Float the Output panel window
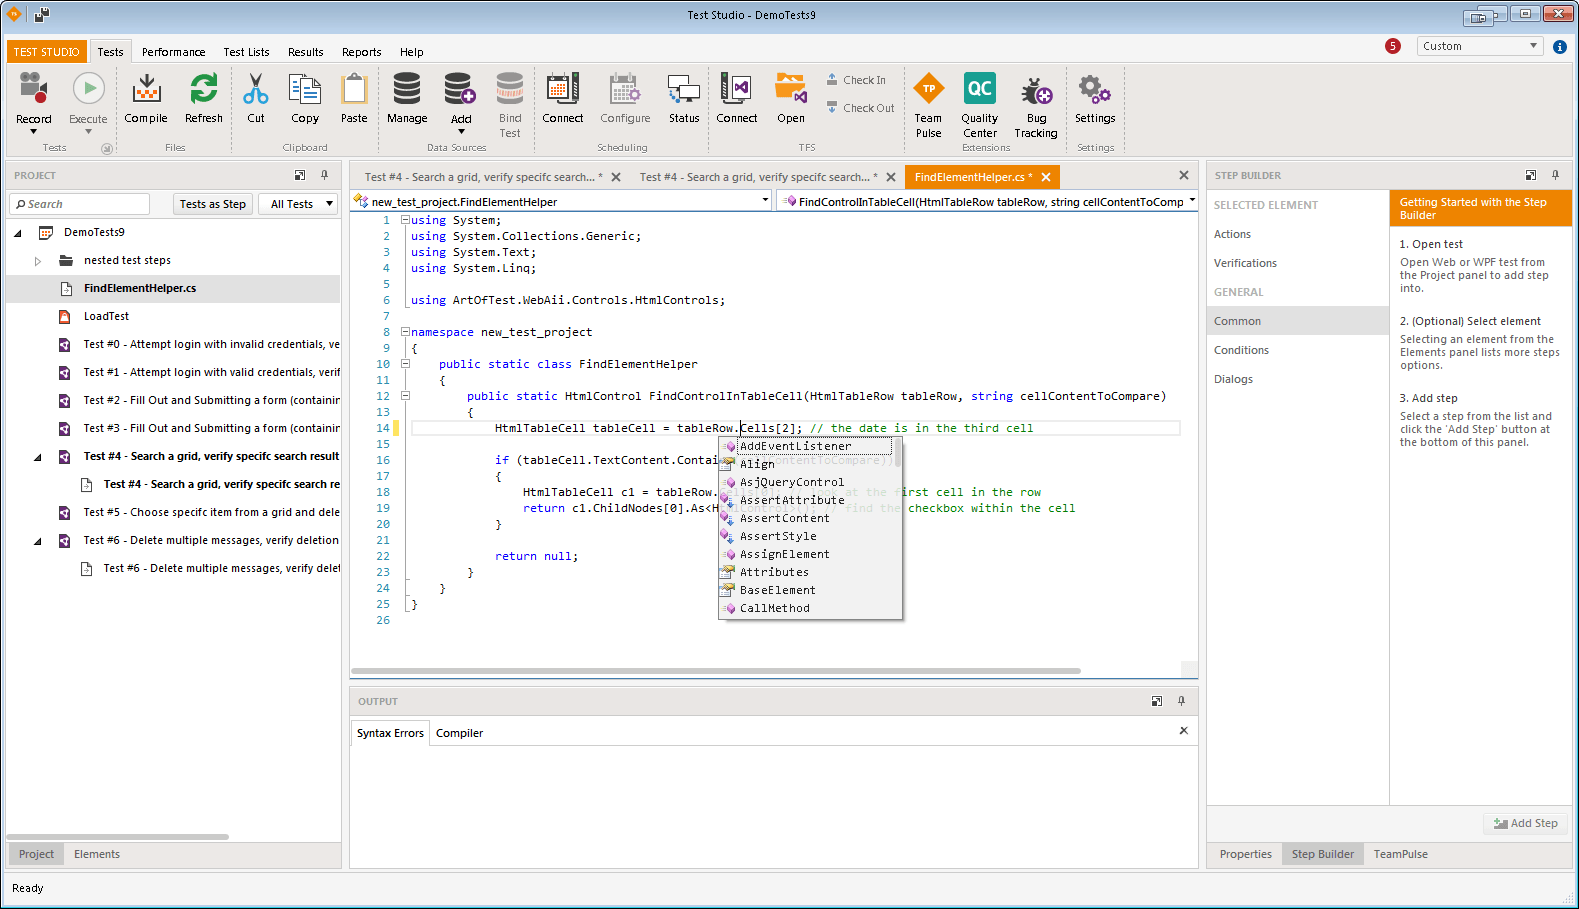The width and height of the screenshot is (1579, 909). (x=1157, y=701)
